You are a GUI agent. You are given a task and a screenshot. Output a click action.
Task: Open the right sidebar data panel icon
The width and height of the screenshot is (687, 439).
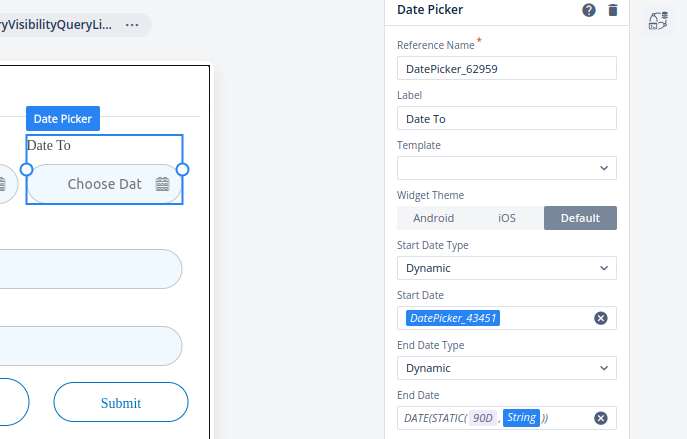coord(658,21)
